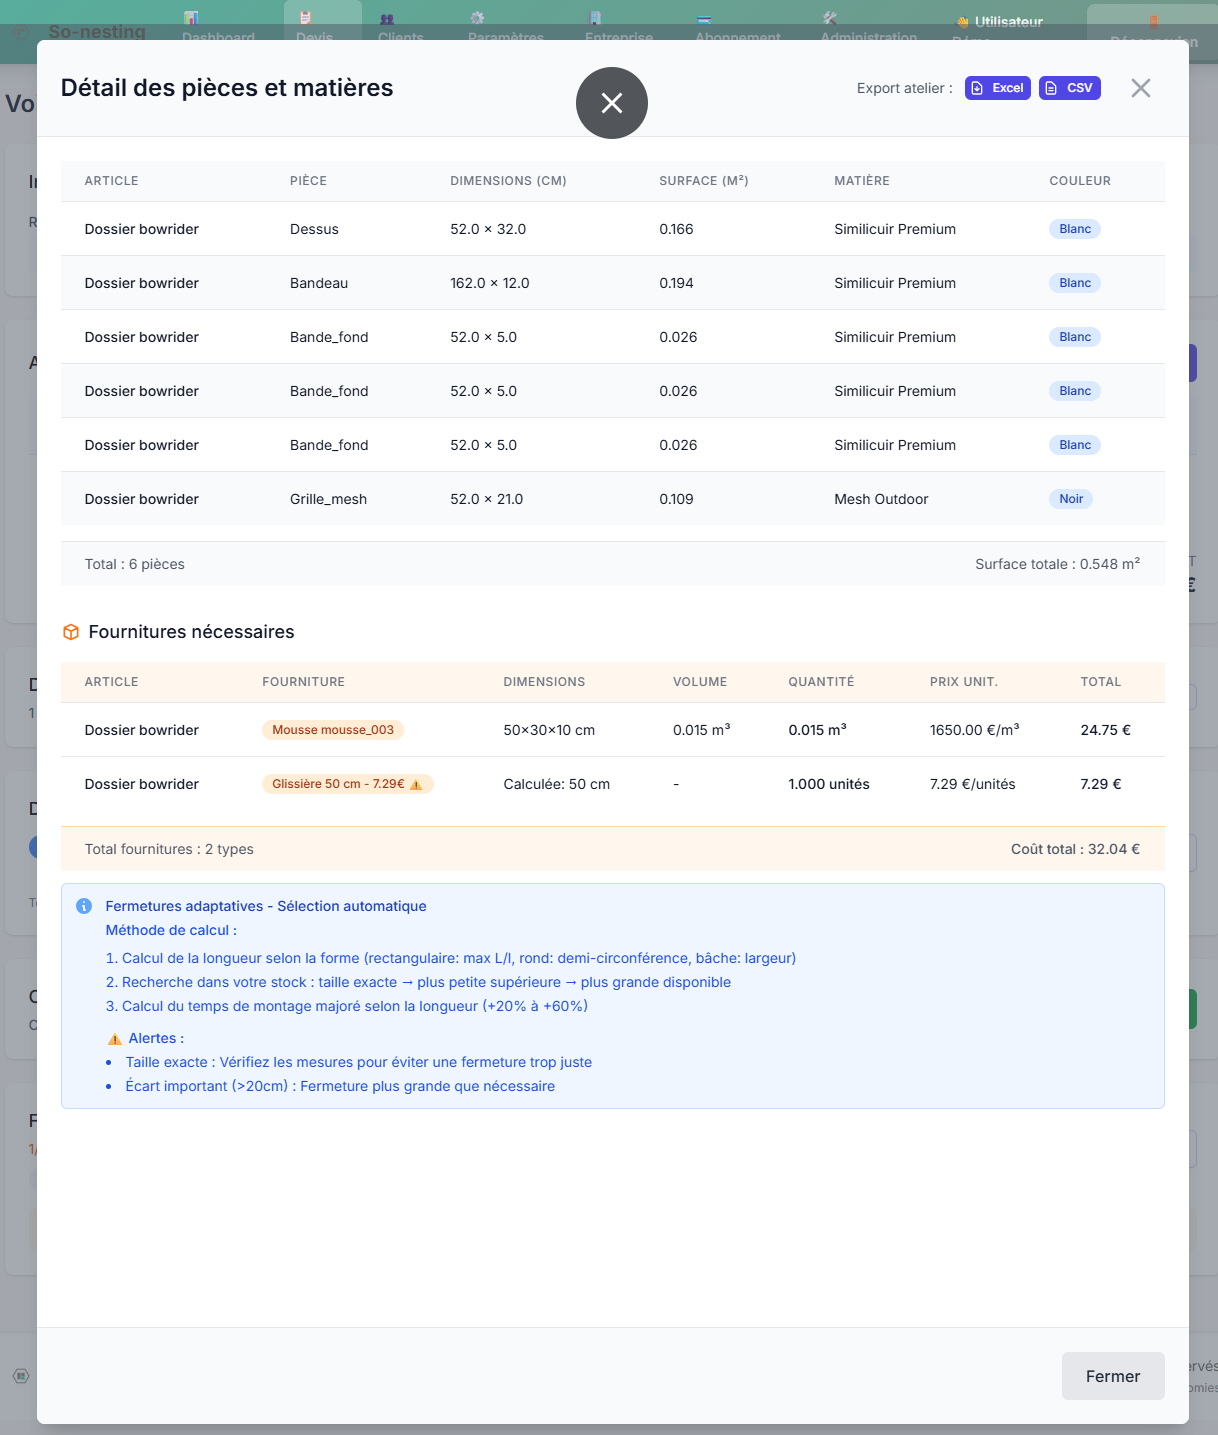Close the dialog with the top-right X
The height and width of the screenshot is (1435, 1218).
(1140, 88)
